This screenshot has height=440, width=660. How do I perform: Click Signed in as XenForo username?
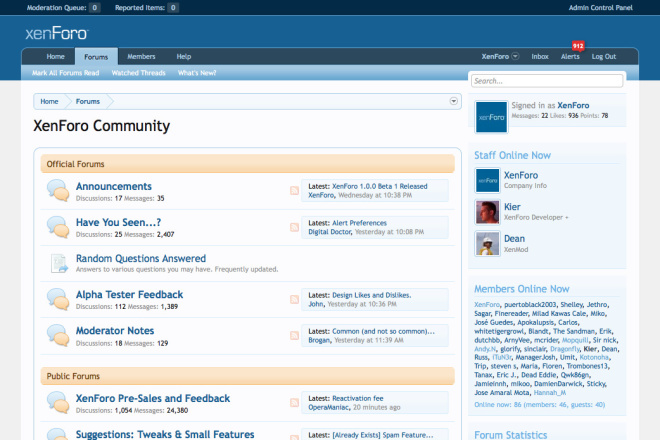[x=573, y=105]
